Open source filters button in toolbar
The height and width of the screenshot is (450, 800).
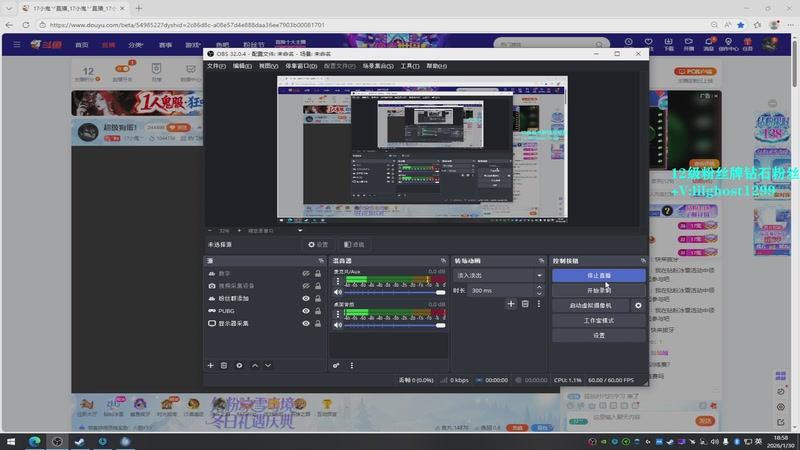pyautogui.click(x=354, y=245)
